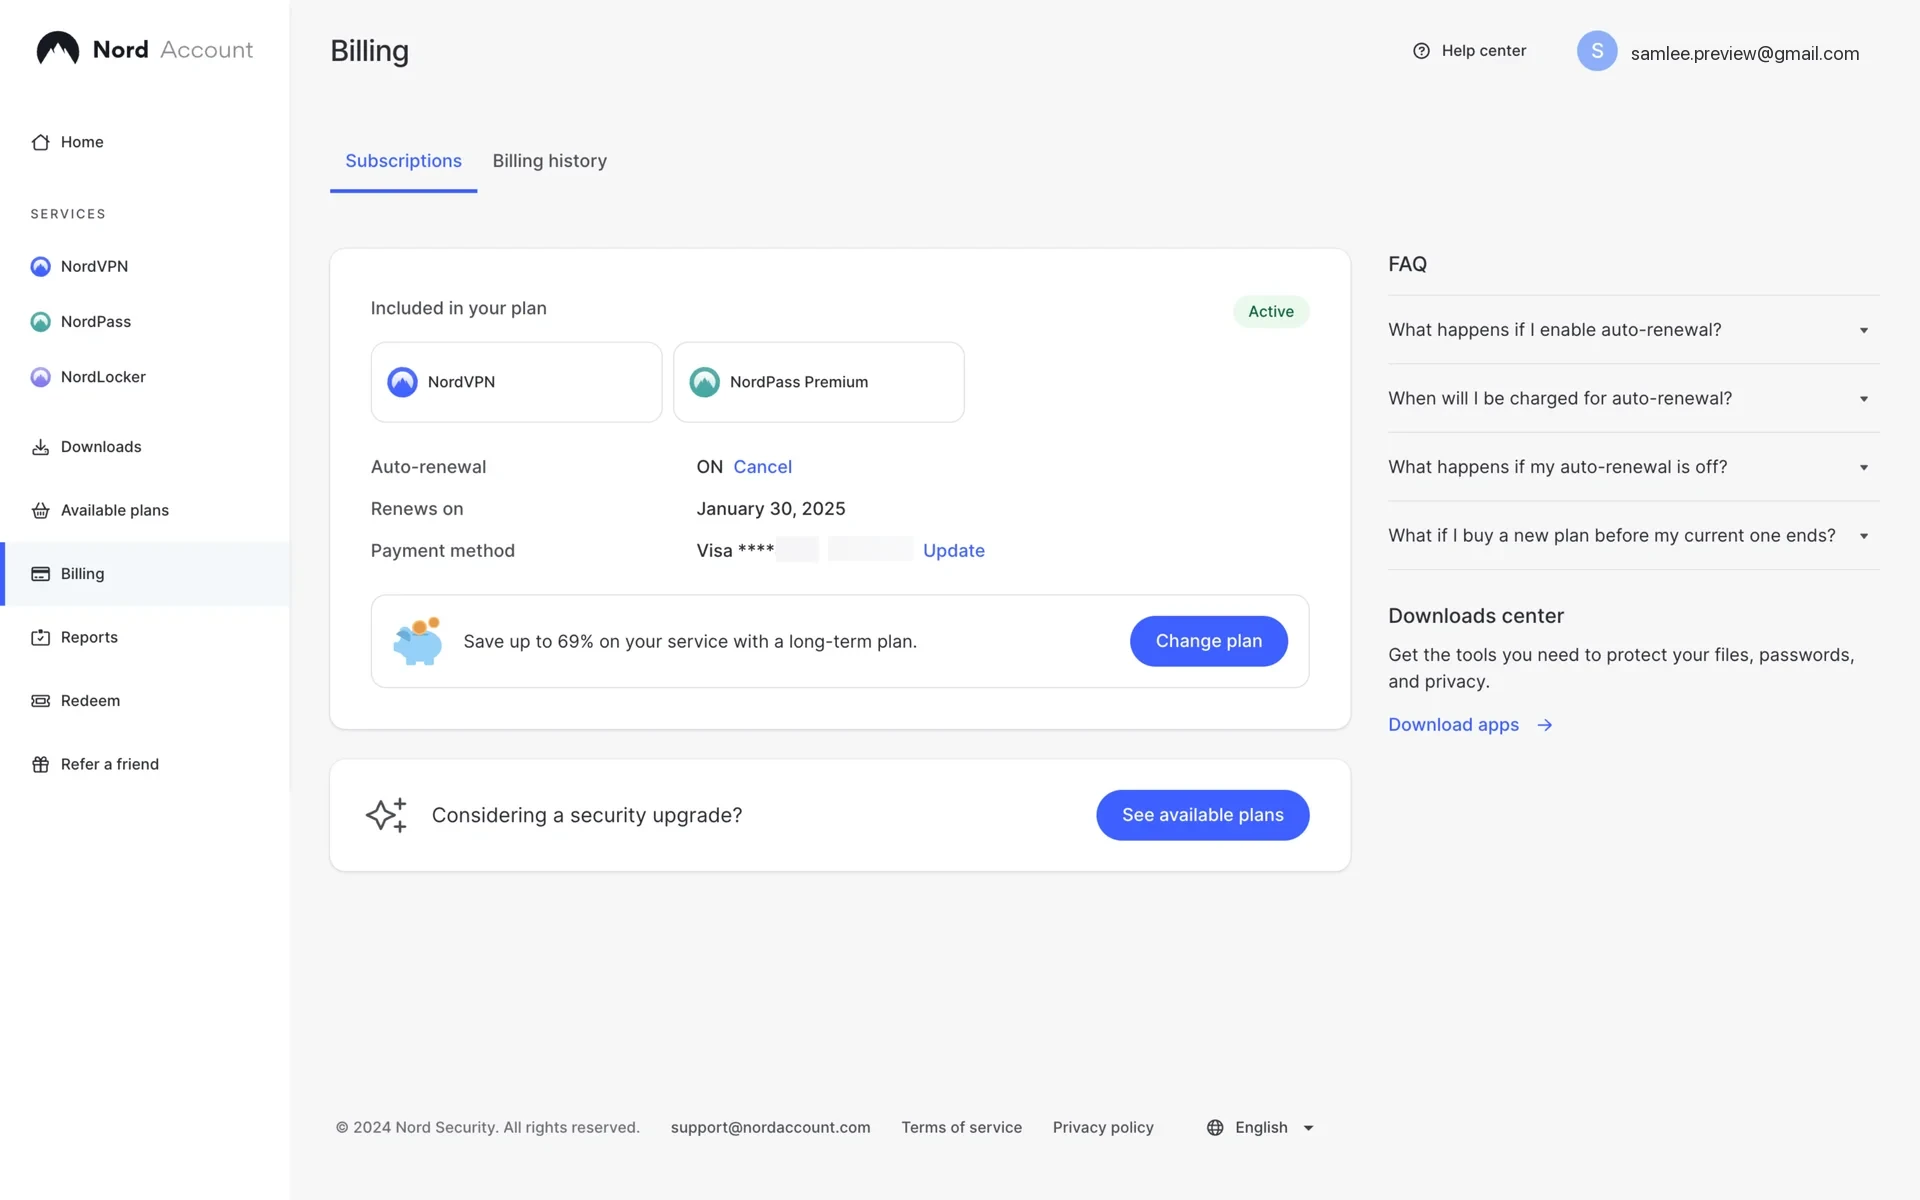Switch to the Subscriptions tab

pyautogui.click(x=403, y=161)
